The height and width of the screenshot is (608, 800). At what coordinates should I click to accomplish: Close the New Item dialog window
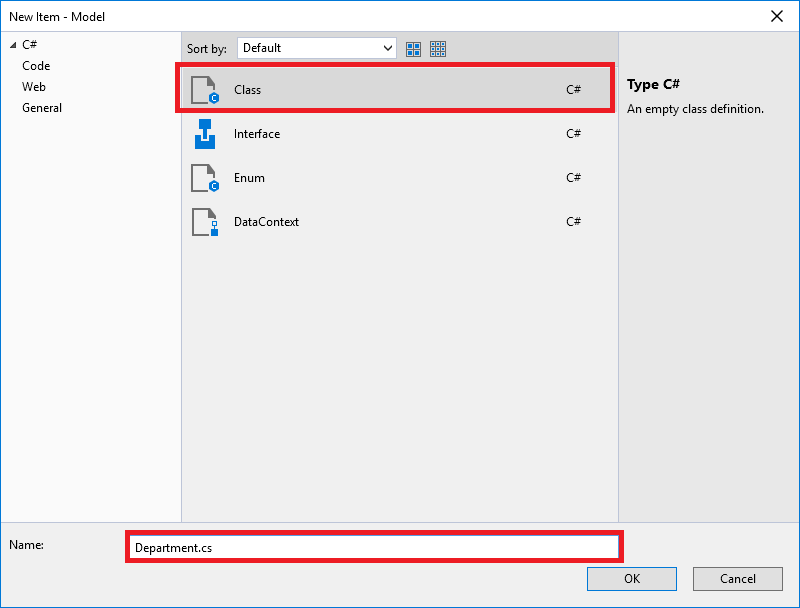pos(777,16)
